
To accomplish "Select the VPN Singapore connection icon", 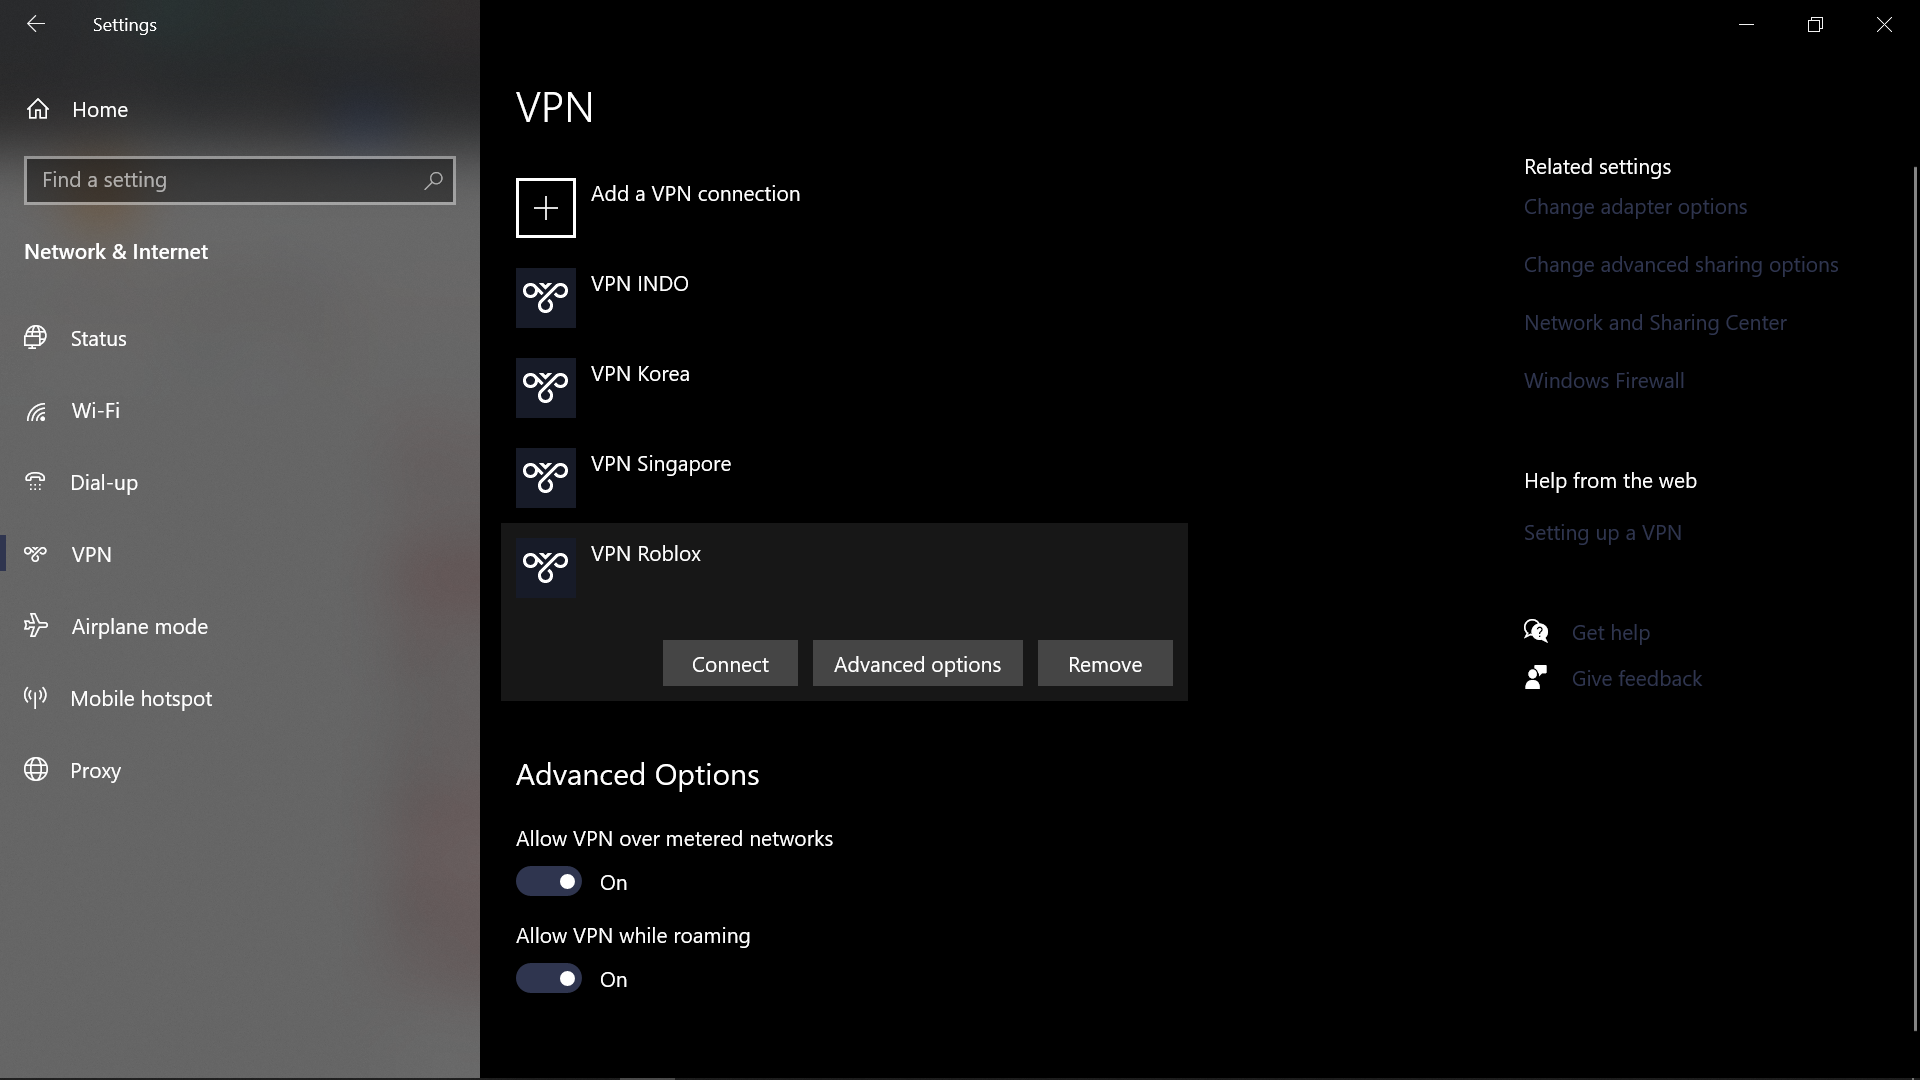I will coord(545,478).
